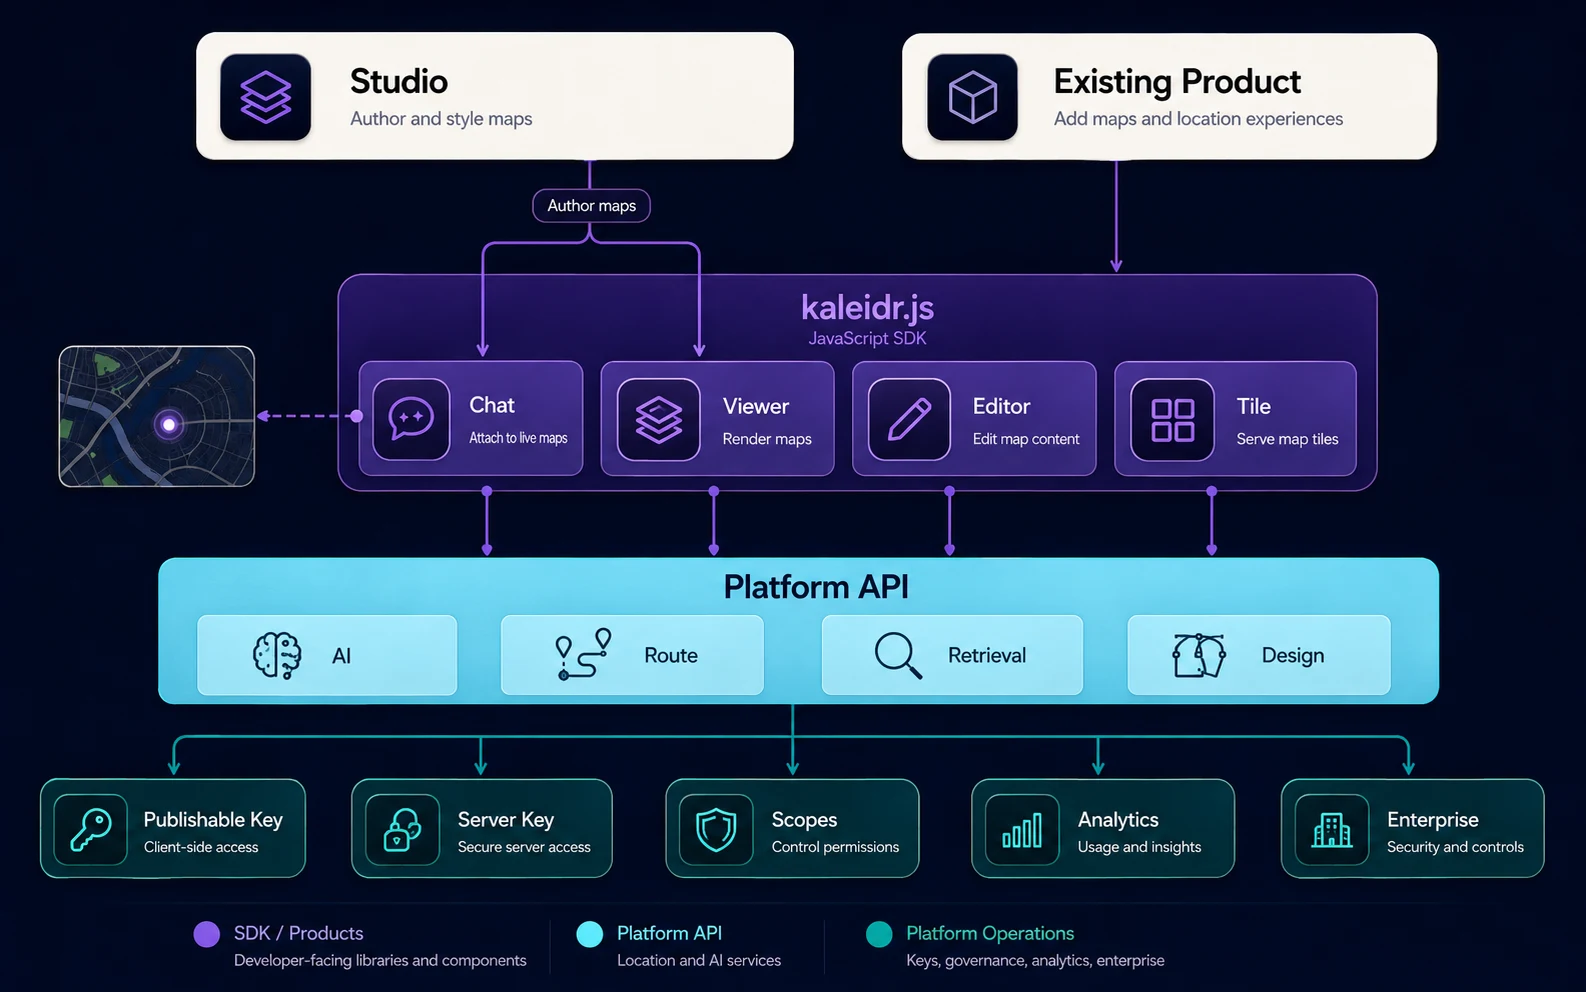Click the Publishable Key key icon

(x=91, y=830)
